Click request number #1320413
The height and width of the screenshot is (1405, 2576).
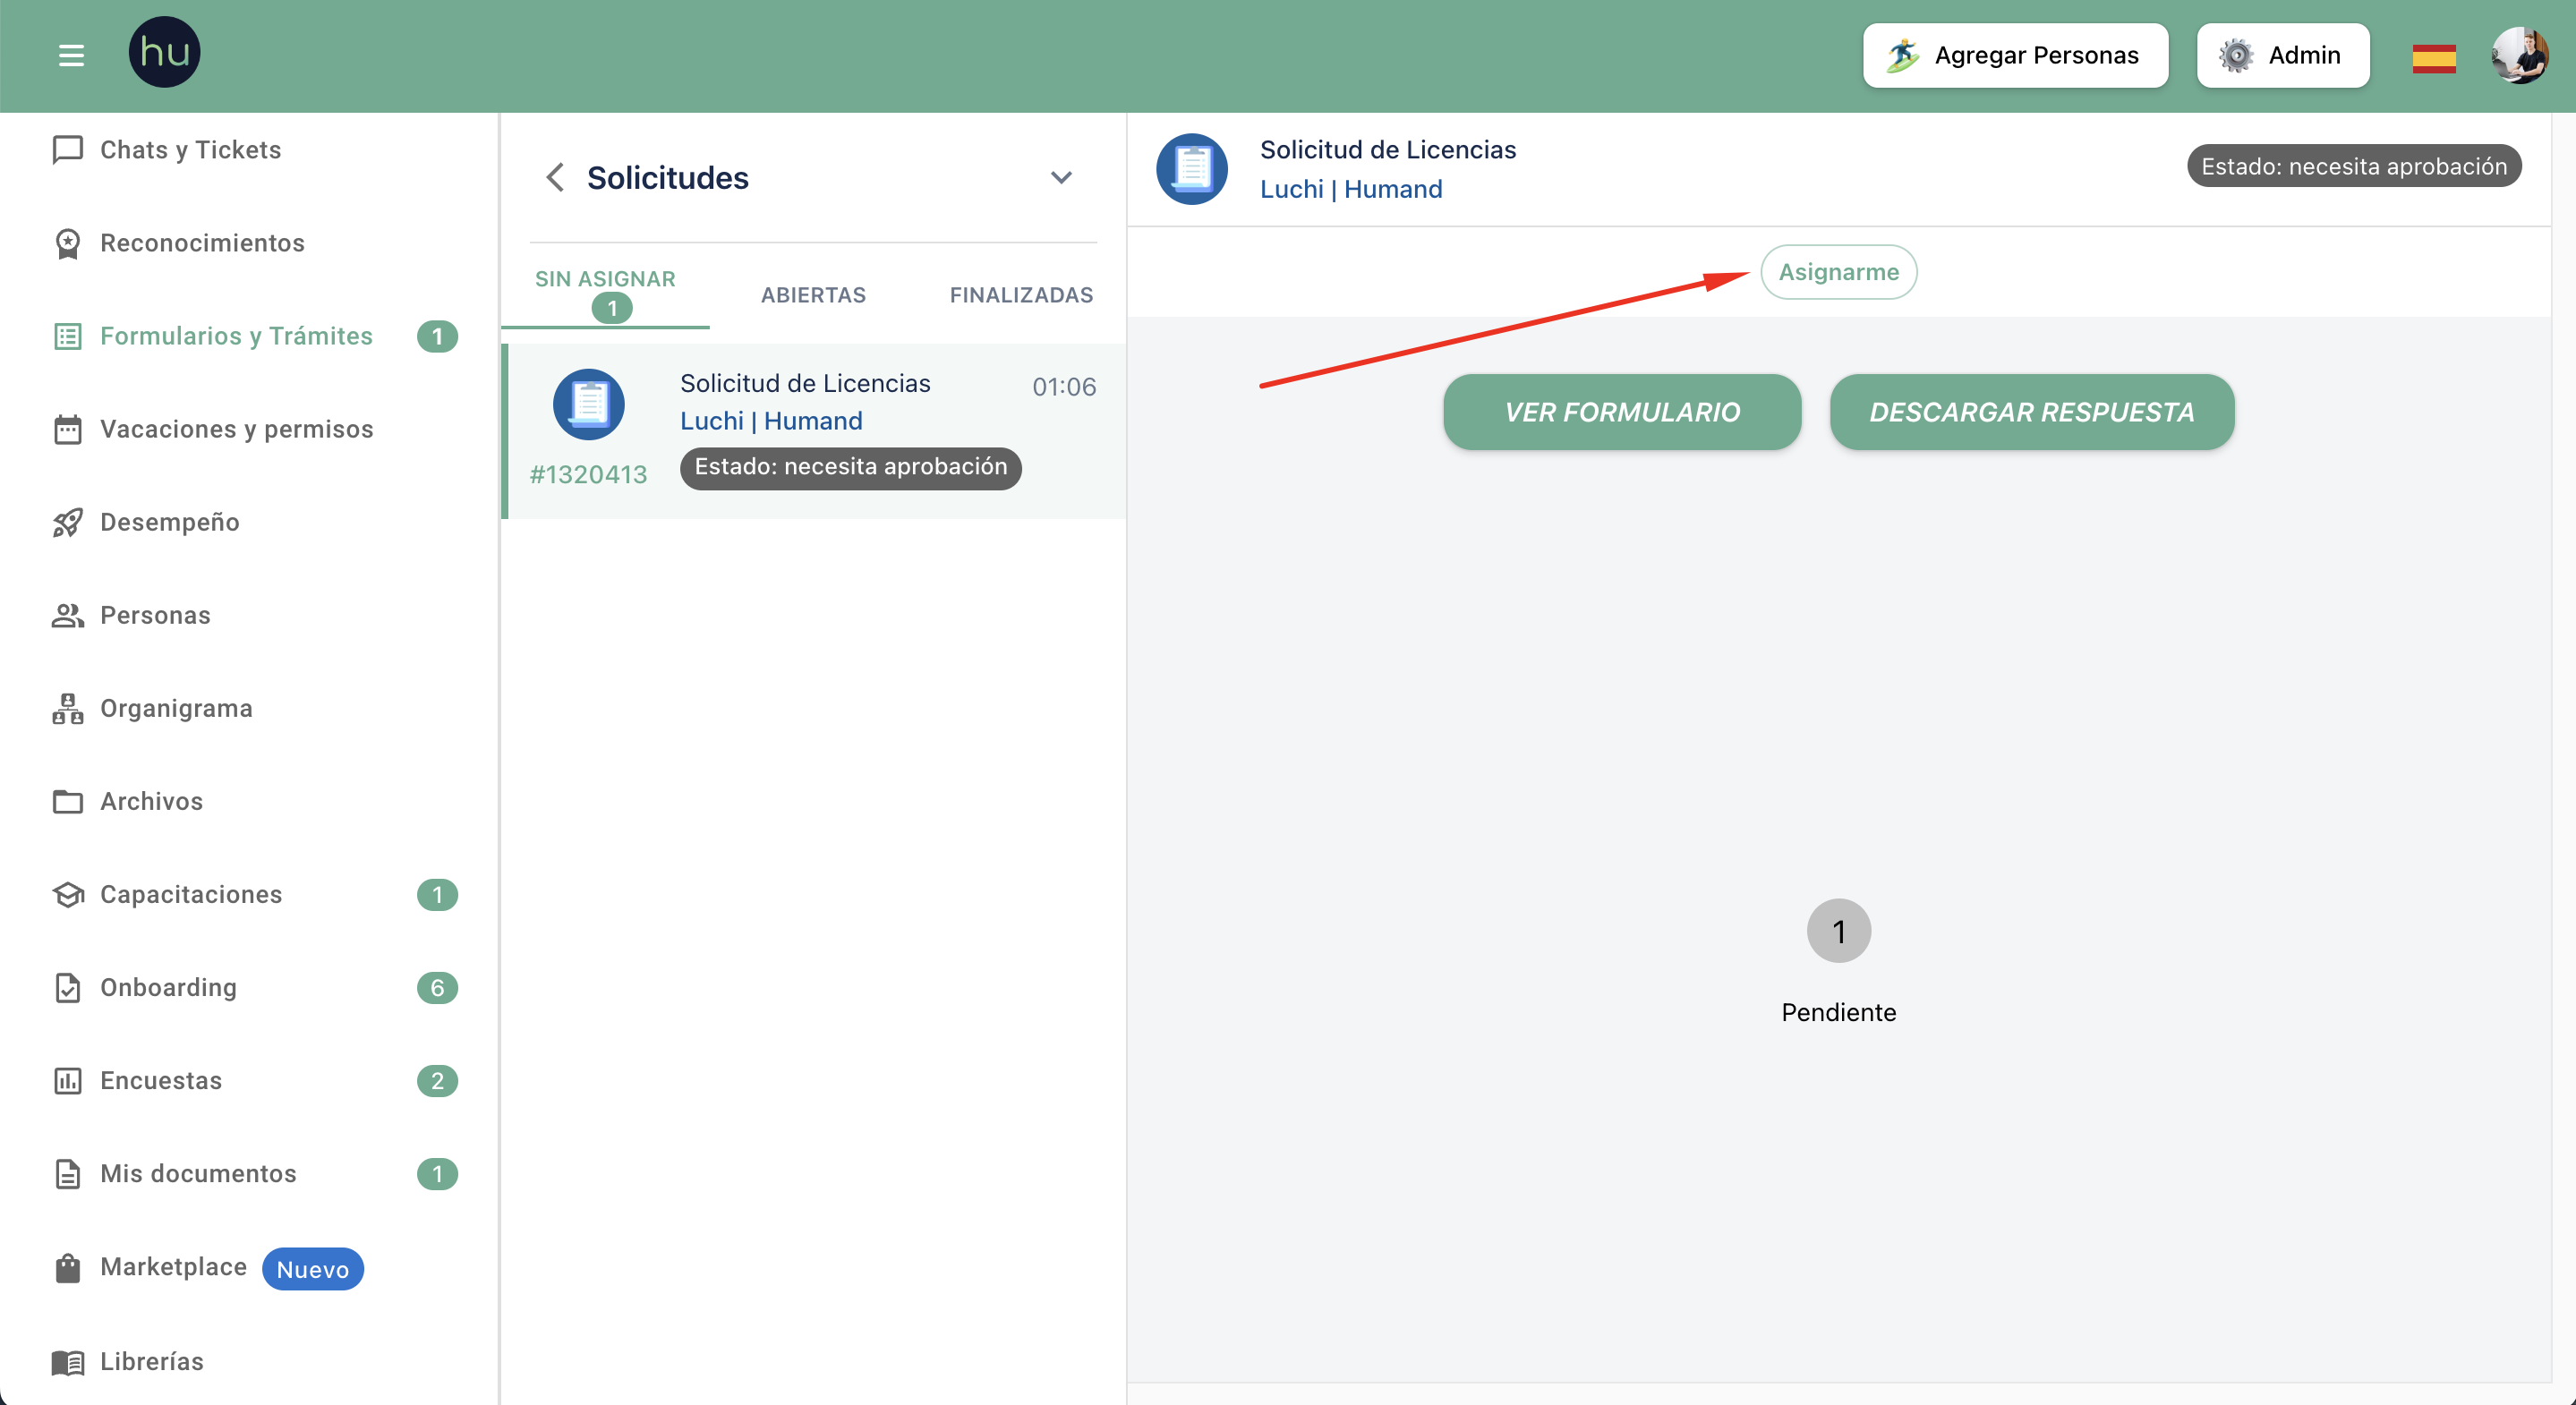tap(588, 474)
